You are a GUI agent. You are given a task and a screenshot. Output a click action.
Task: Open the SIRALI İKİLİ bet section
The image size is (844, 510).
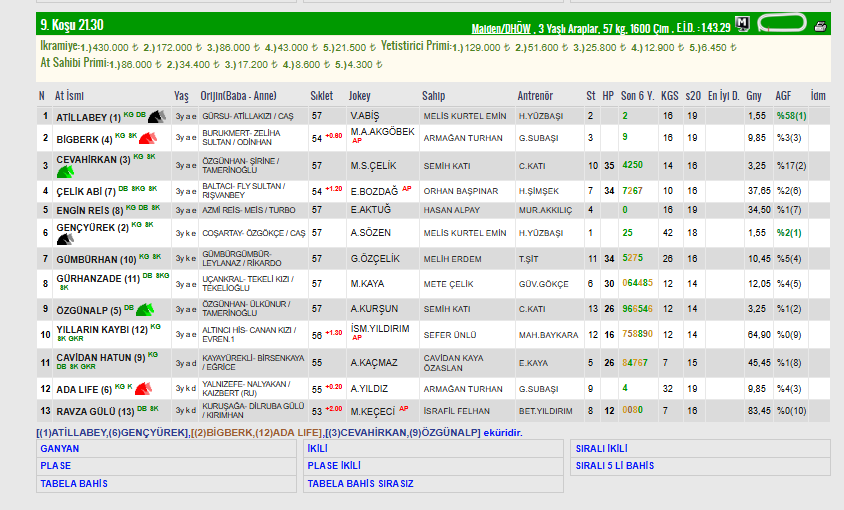[x=601, y=449]
